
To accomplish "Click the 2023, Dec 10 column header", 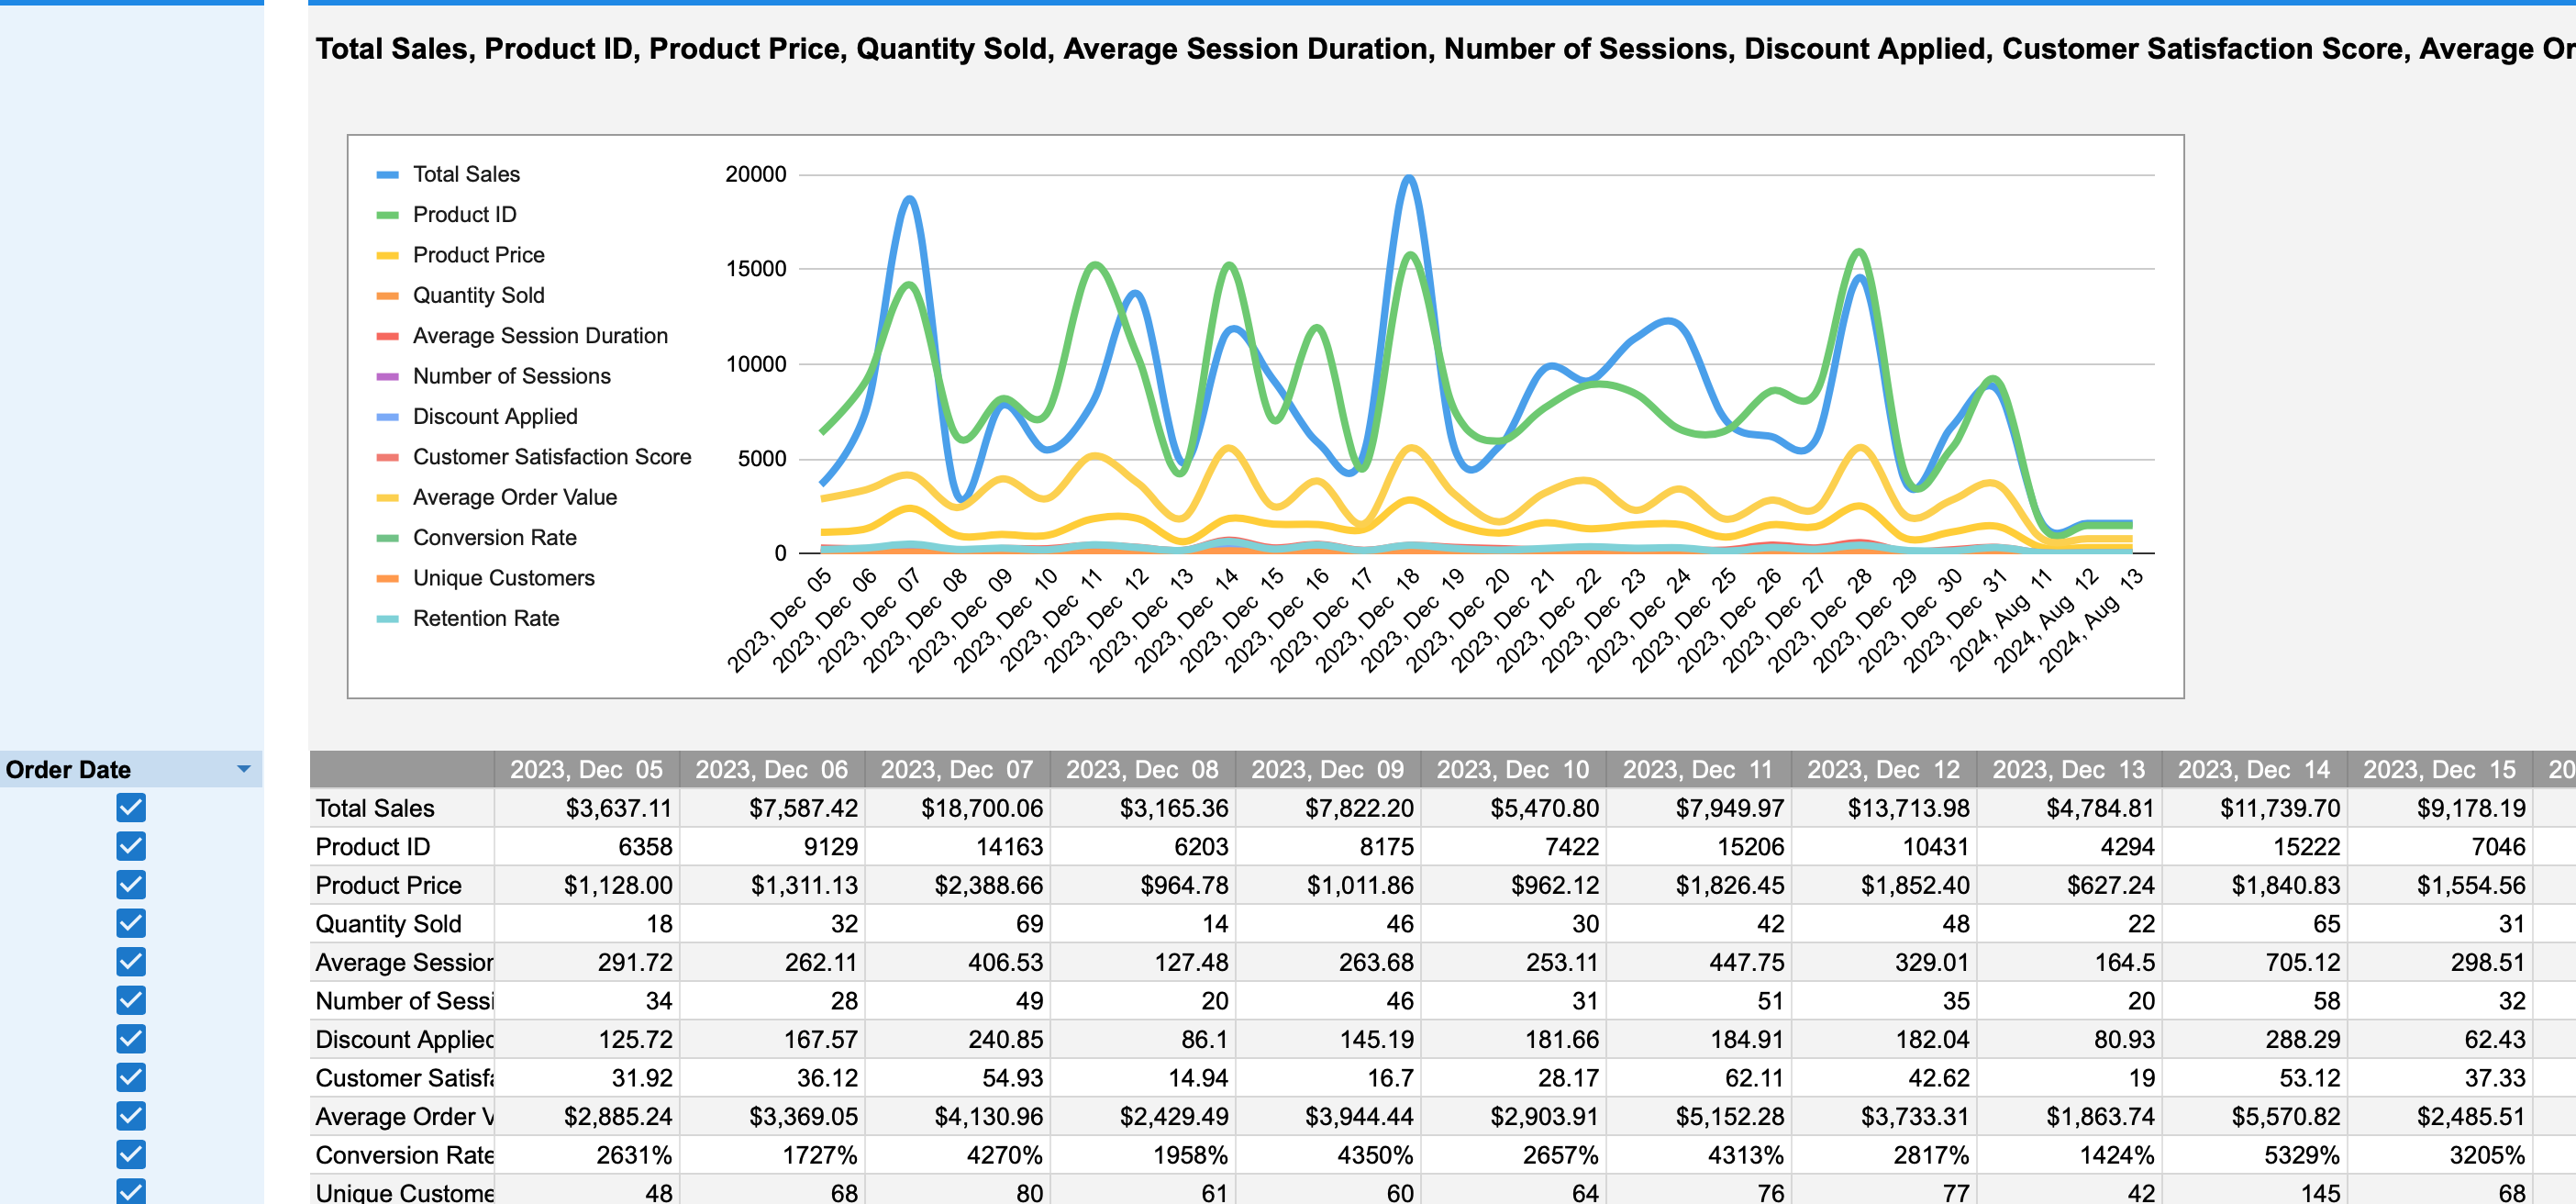I will pyautogui.click(x=1514, y=769).
